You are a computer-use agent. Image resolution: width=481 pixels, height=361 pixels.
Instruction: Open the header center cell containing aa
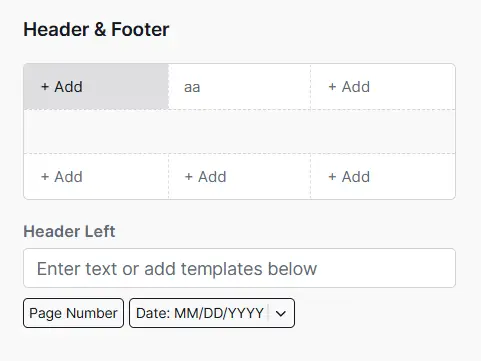tap(240, 87)
